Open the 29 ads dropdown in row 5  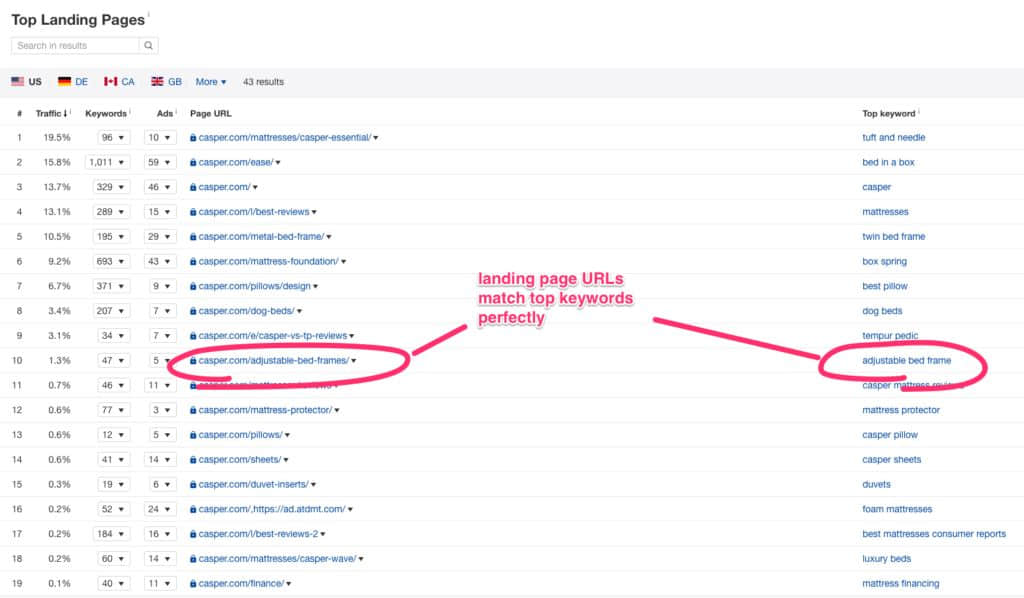160,237
